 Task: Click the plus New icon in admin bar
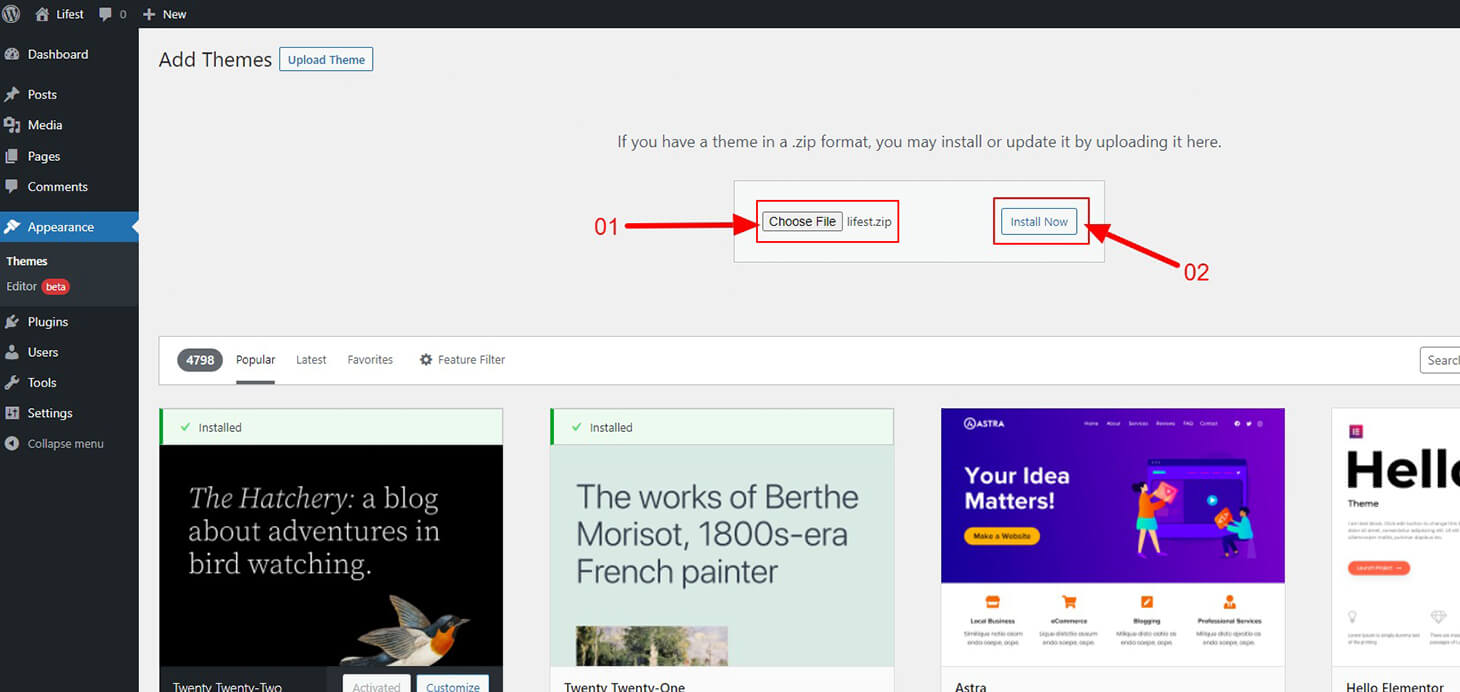click(149, 14)
